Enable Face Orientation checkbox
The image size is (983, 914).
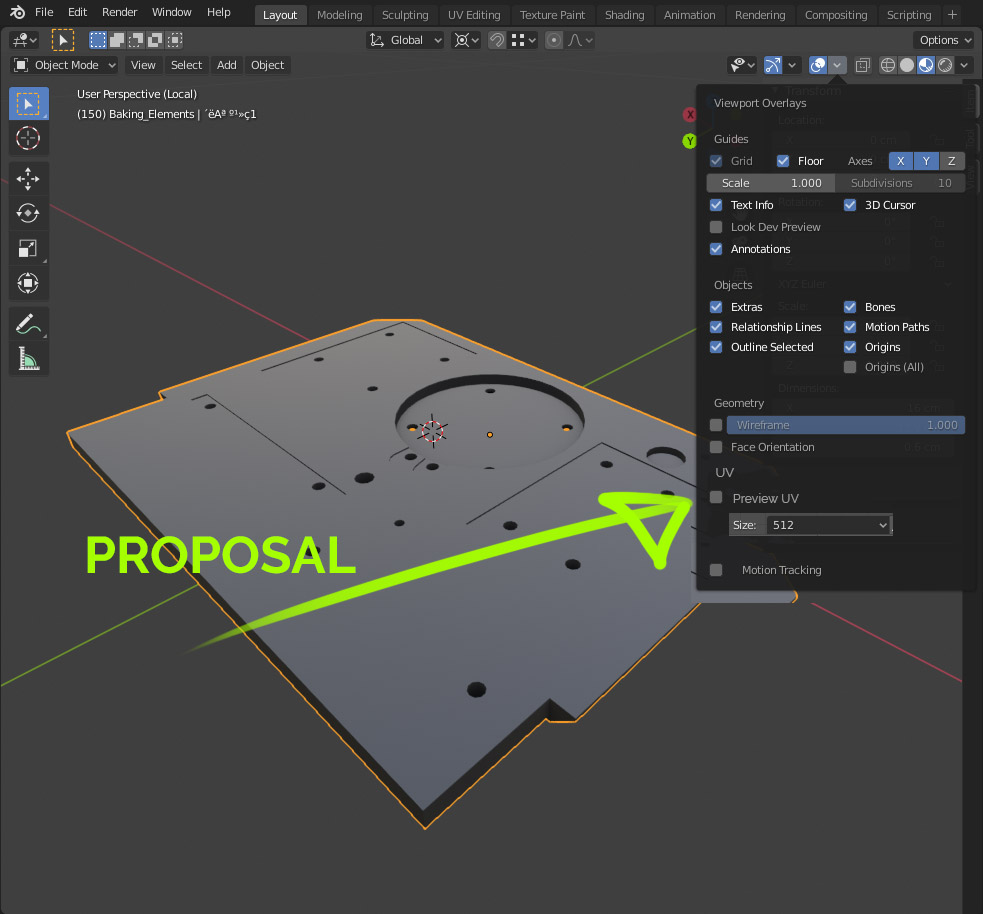tap(716, 447)
